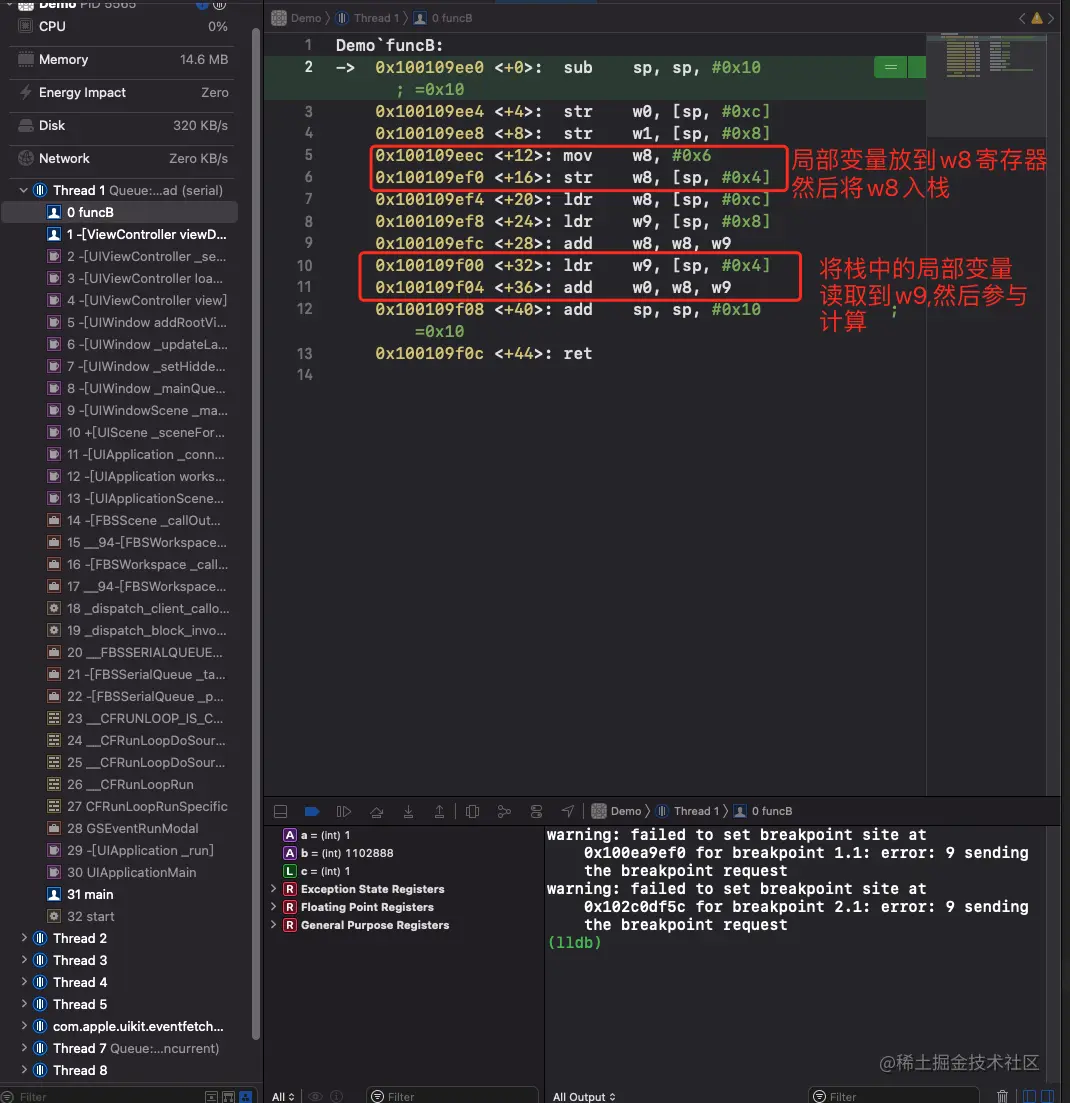Click Thread 1 in debug bar path

[x=687, y=811]
